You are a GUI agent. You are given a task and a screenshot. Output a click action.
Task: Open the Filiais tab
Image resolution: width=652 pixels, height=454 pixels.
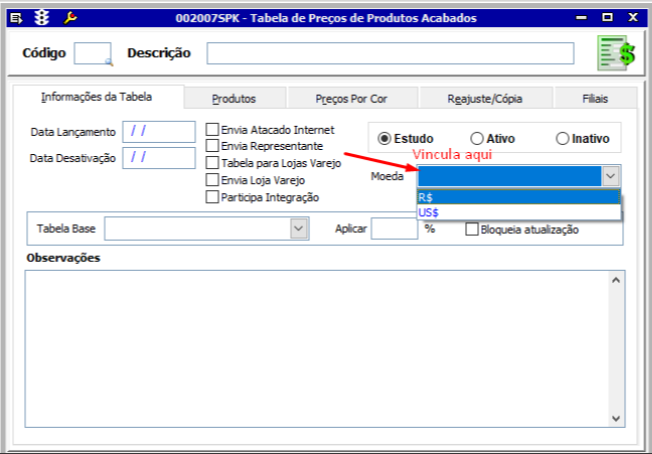pyautogui.click(x=595, y=99)
